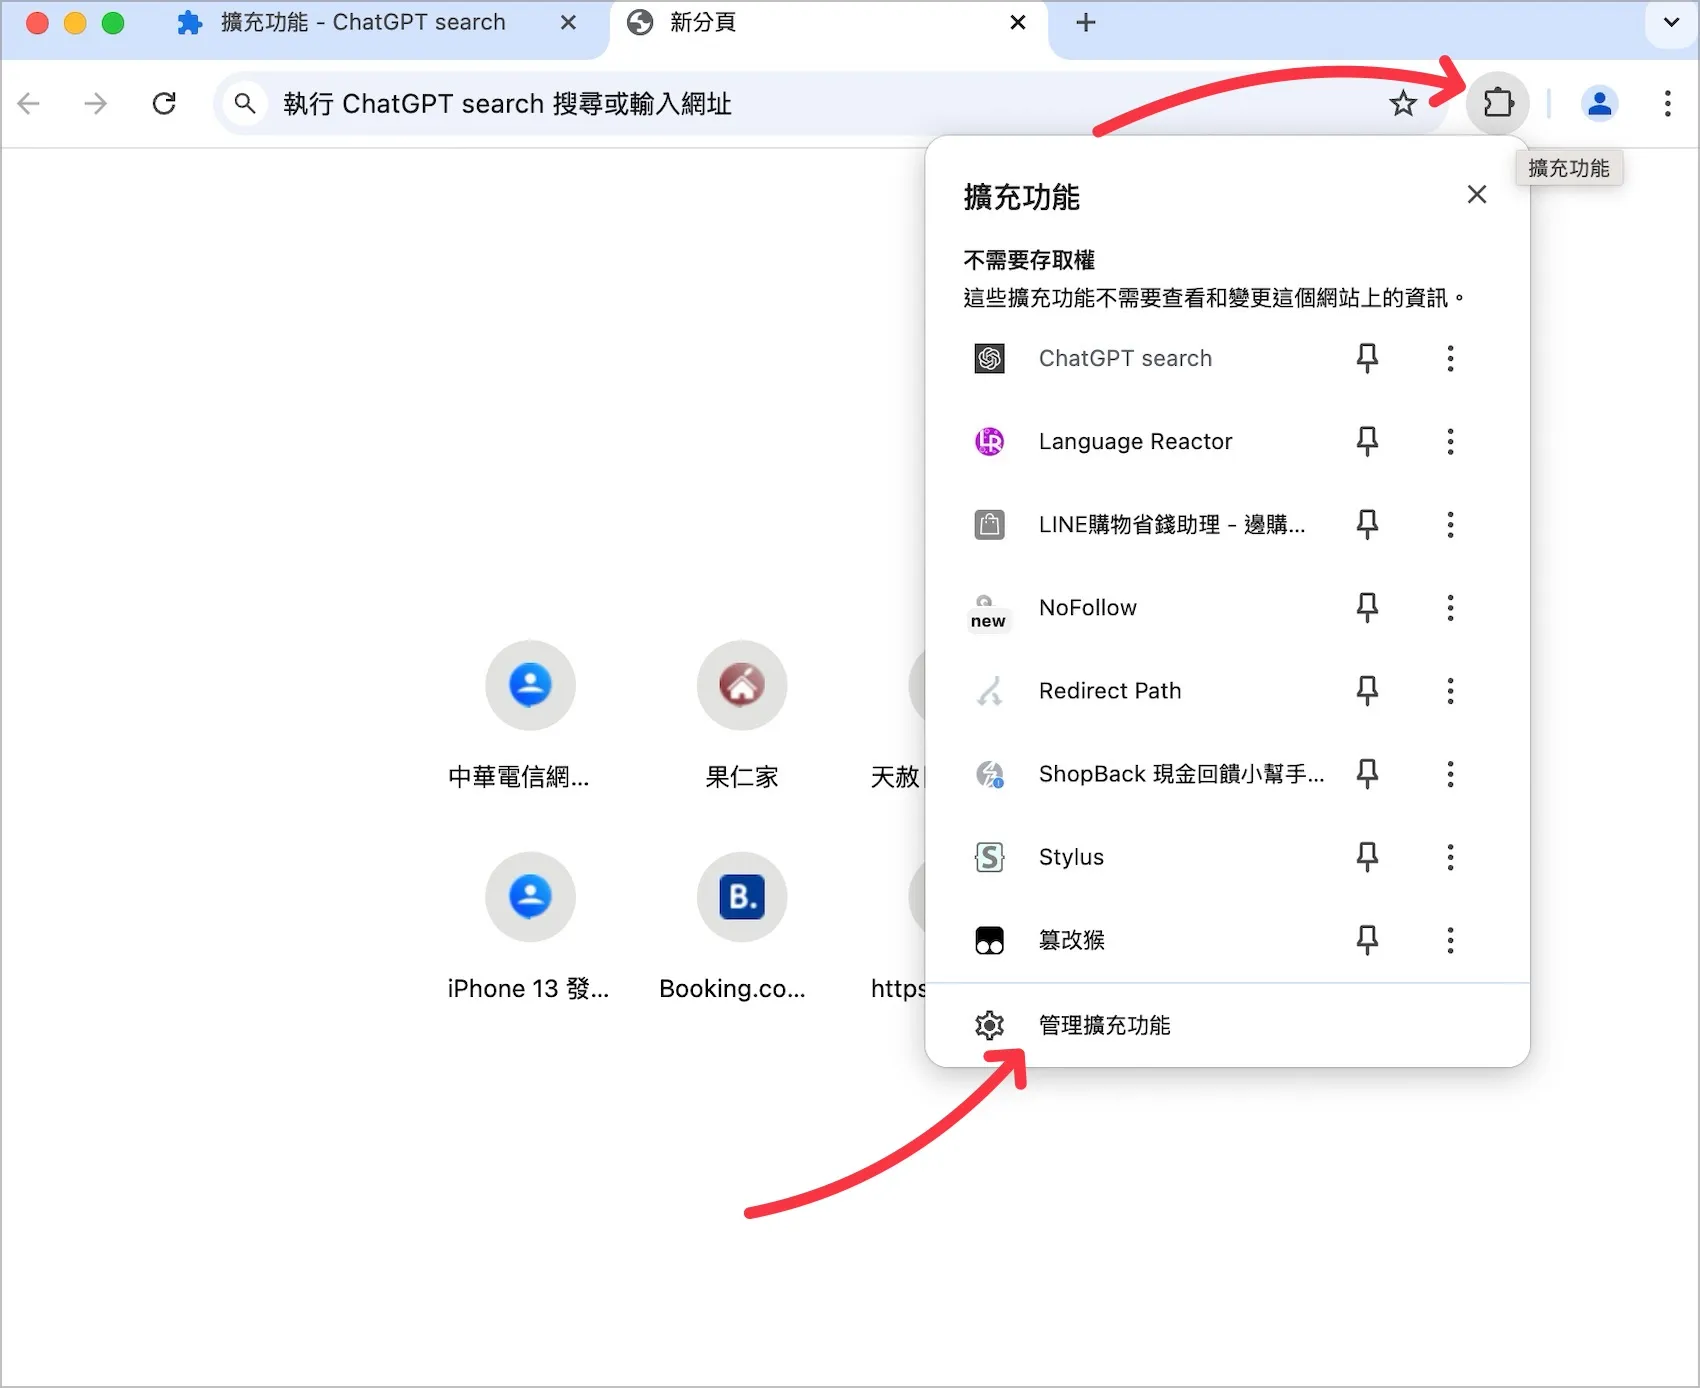Click the ShopBack extension icon
Screen dimensions: 1700x1388
point(990,773)
